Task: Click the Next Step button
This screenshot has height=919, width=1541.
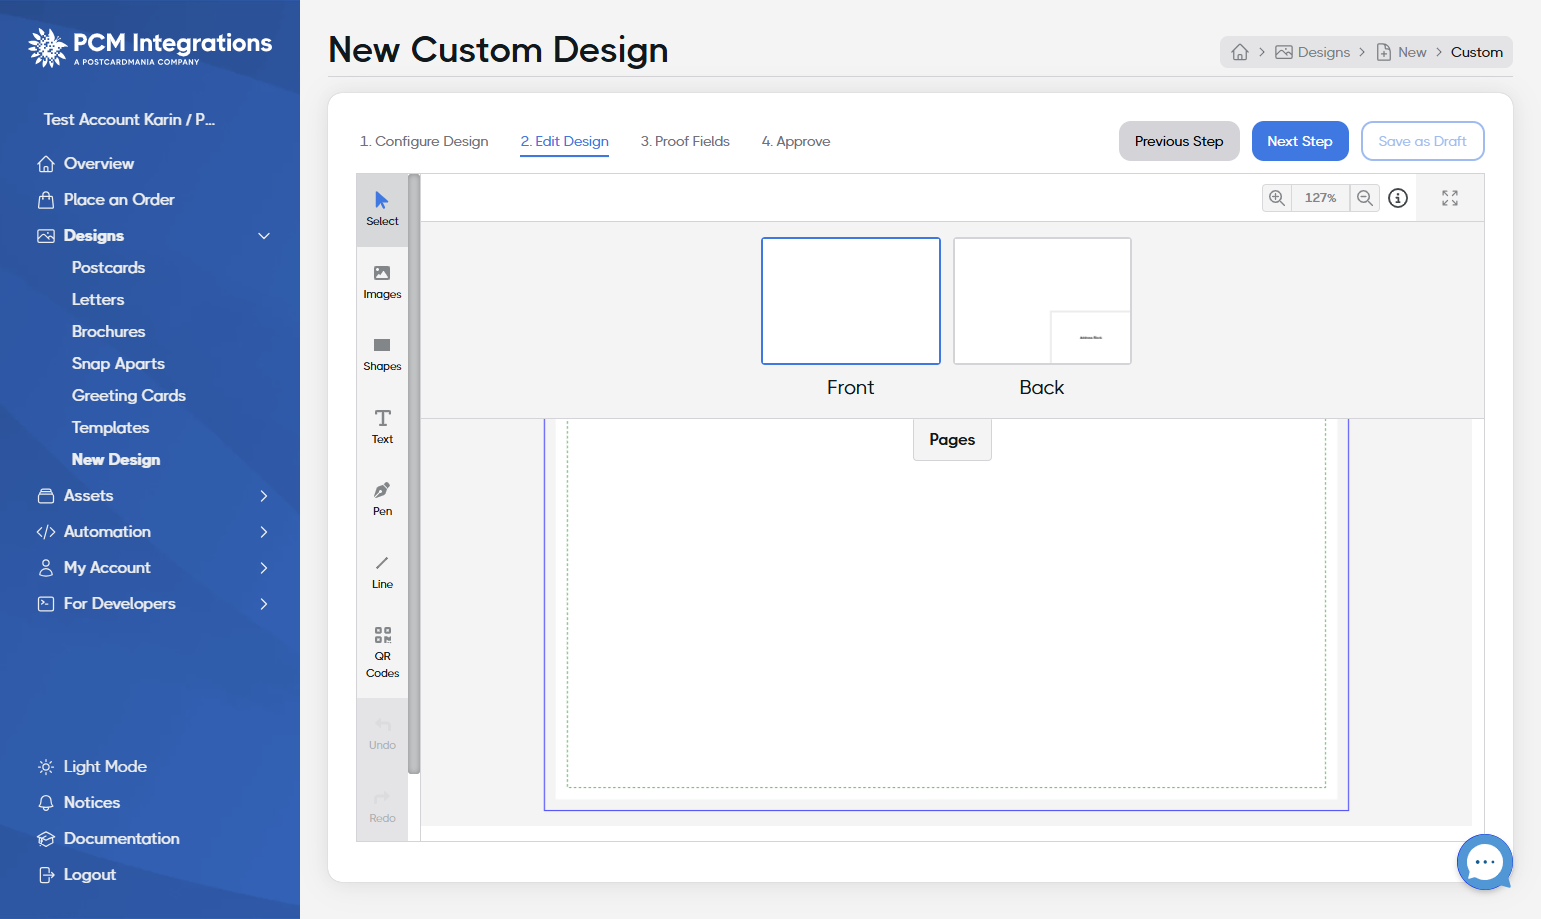Action: [1300, 141]
